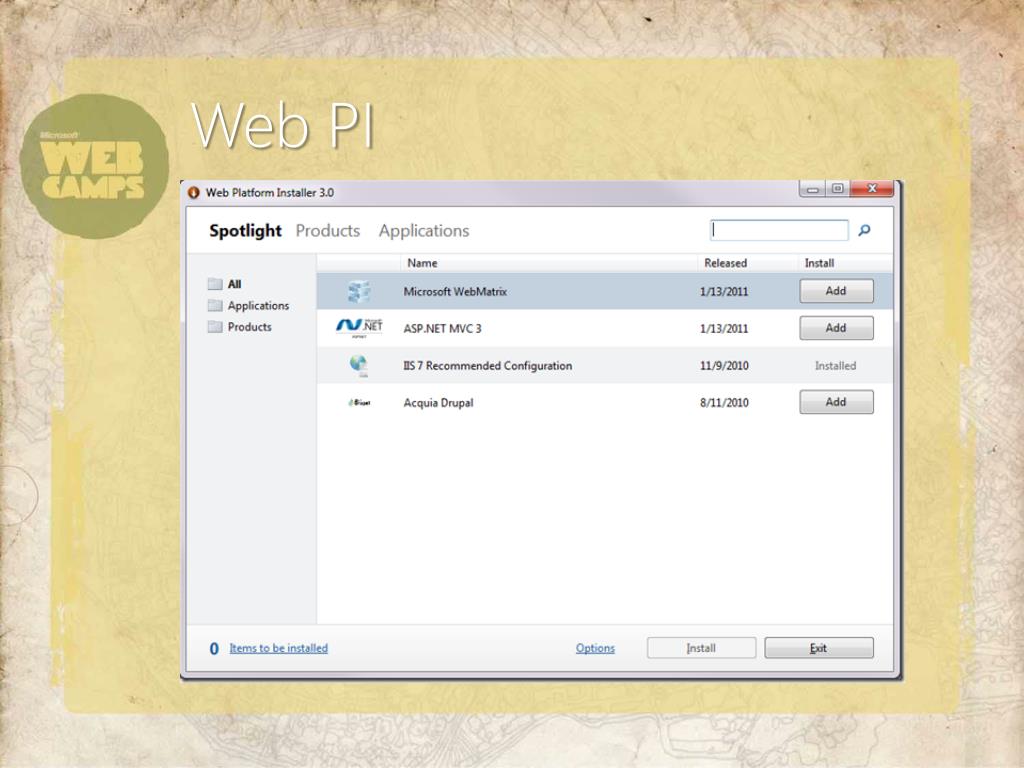This screenshot has width=1024, height=768.
Task: Click the Web Platform Installer title icon
Action: tap(193, 193)
